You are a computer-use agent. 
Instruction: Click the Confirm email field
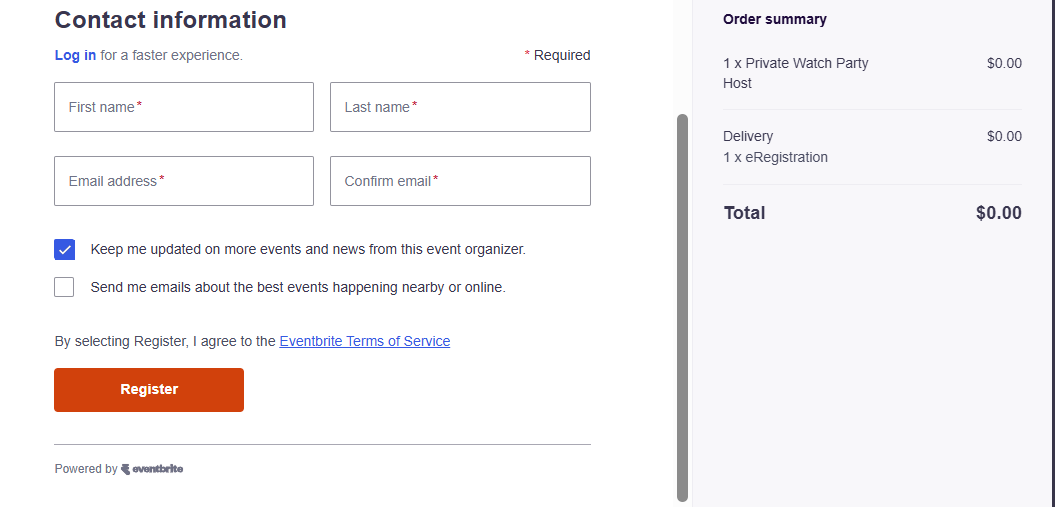[460, 181]
